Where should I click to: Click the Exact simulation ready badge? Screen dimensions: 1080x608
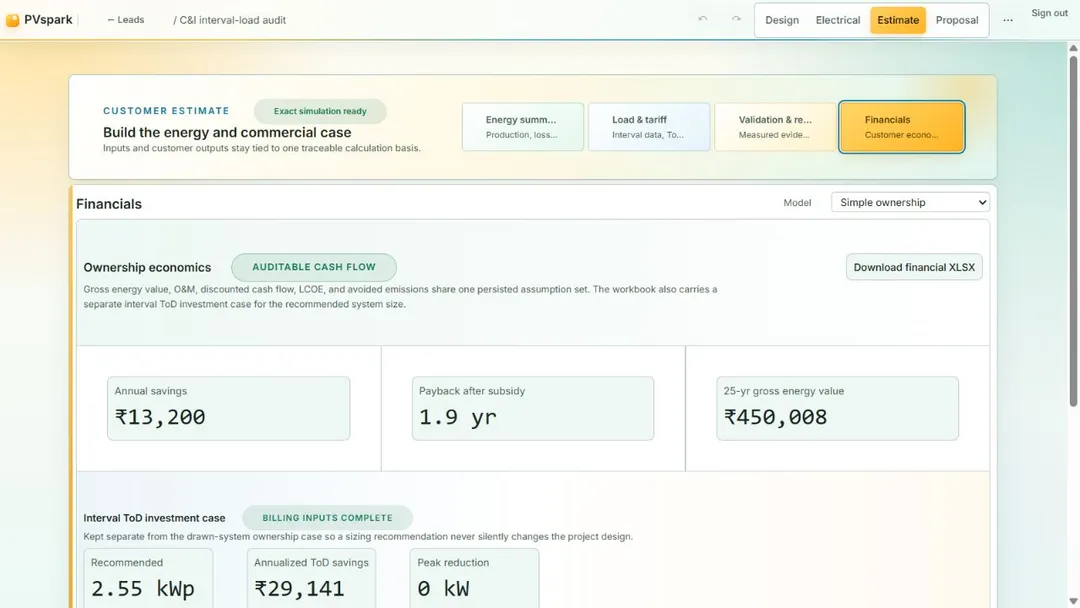point(320,111)
